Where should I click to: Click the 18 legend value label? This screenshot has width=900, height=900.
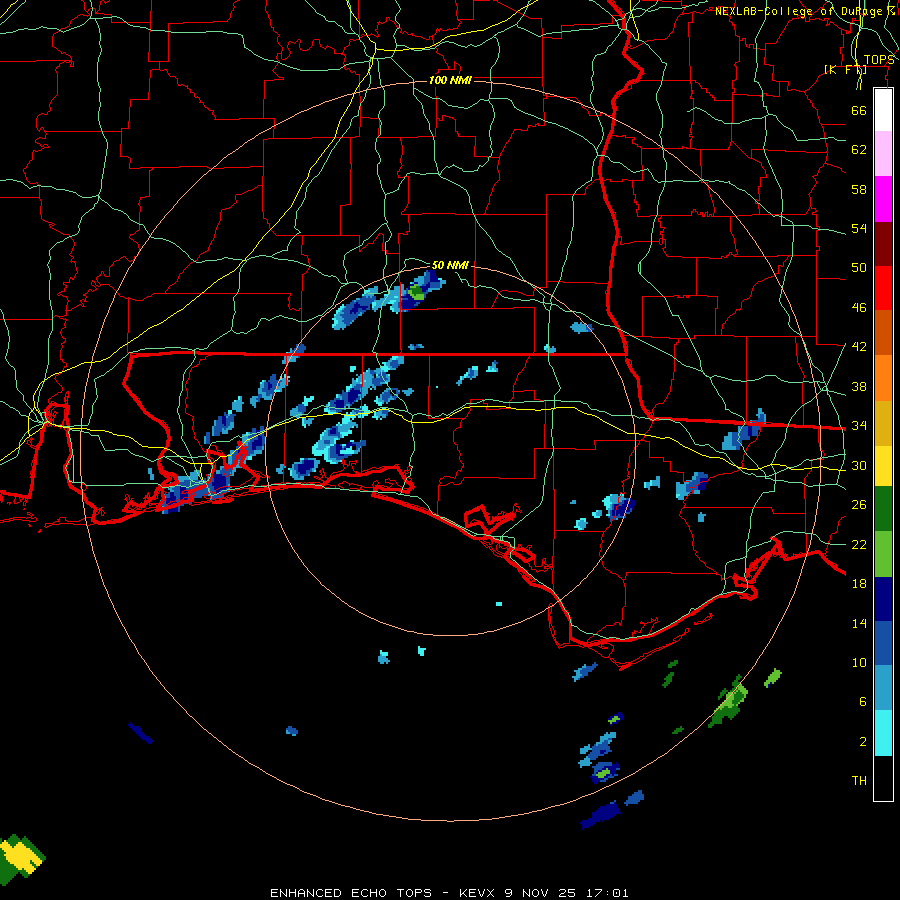pyautogui.click(x=859, y=584)
